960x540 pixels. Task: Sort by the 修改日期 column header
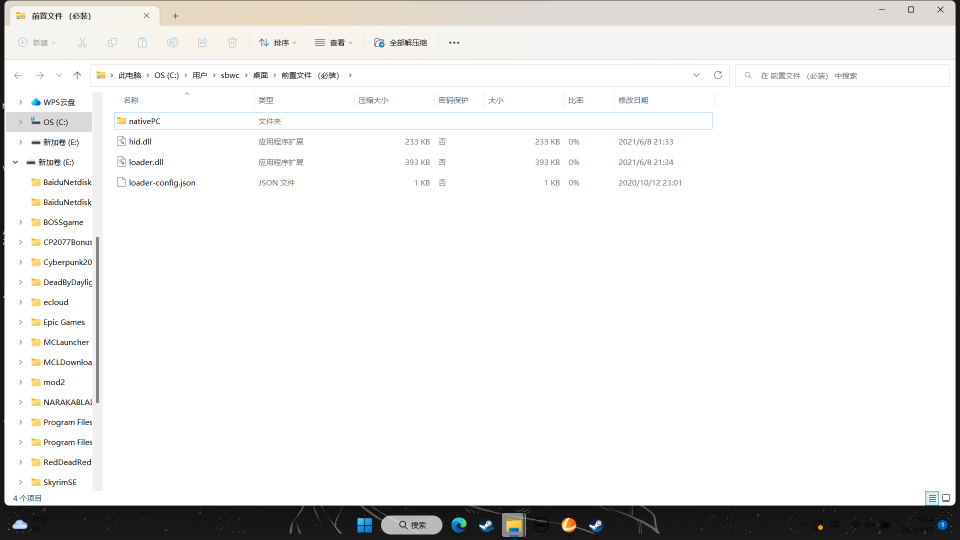tap(633, 100)
